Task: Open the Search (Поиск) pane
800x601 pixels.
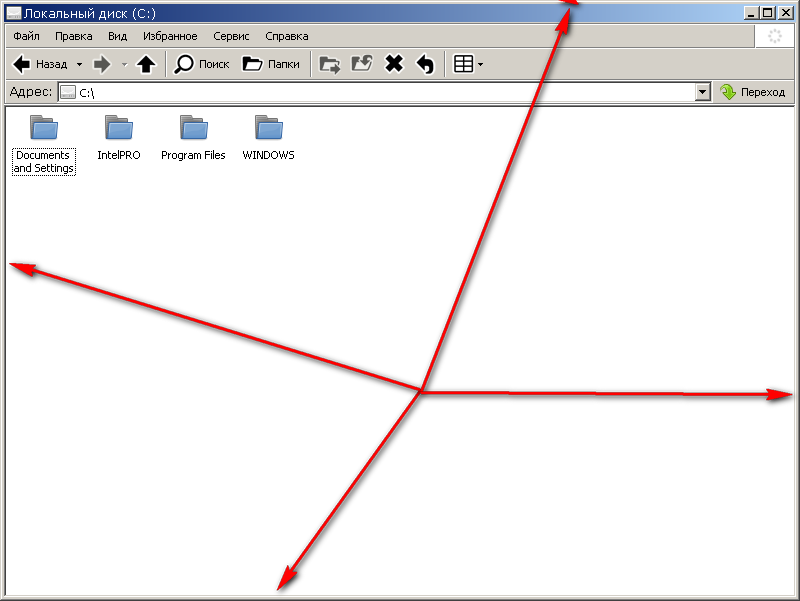Action: coord(202,64)
